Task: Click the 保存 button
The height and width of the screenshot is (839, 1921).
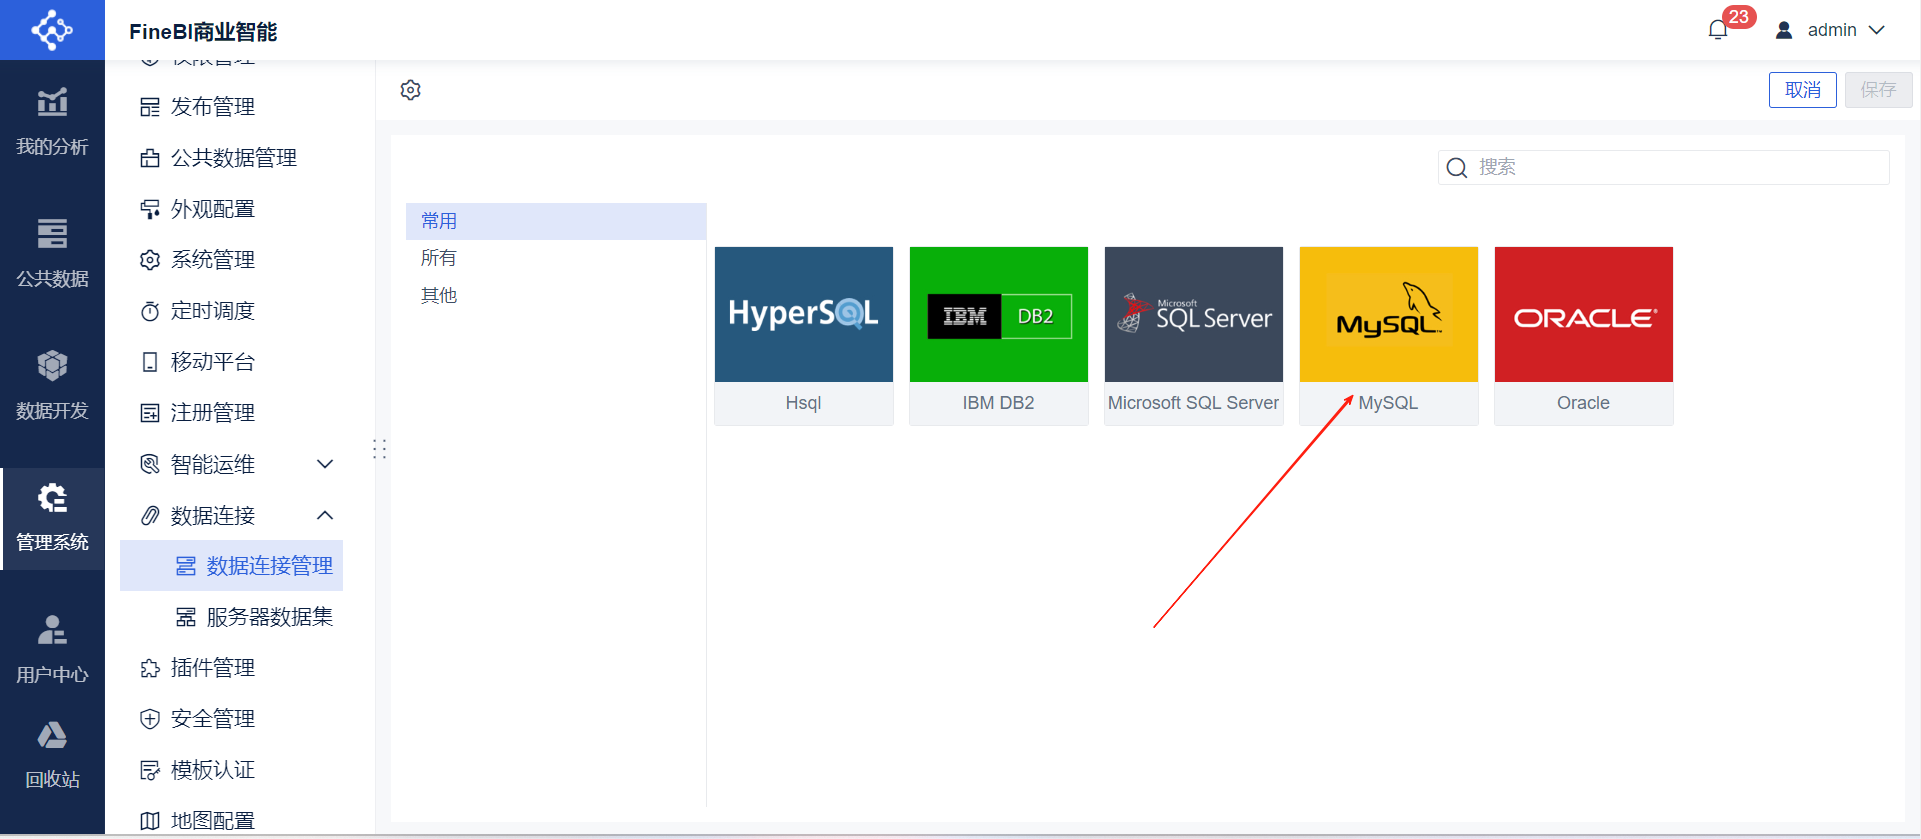Action: click(x=1878, y=90)
